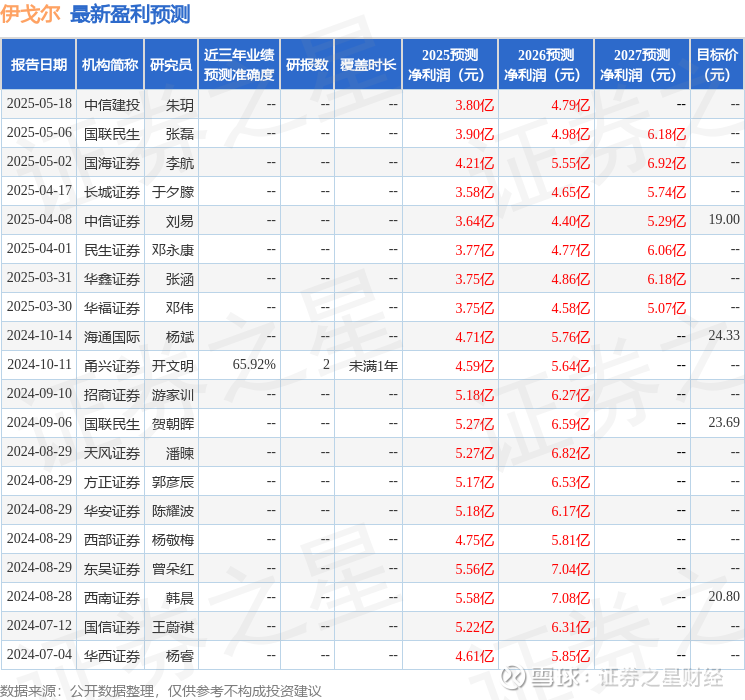Click the 目标价 column header
The height and width of the screenshot is (700, 745).
click(x=717, y=65)
